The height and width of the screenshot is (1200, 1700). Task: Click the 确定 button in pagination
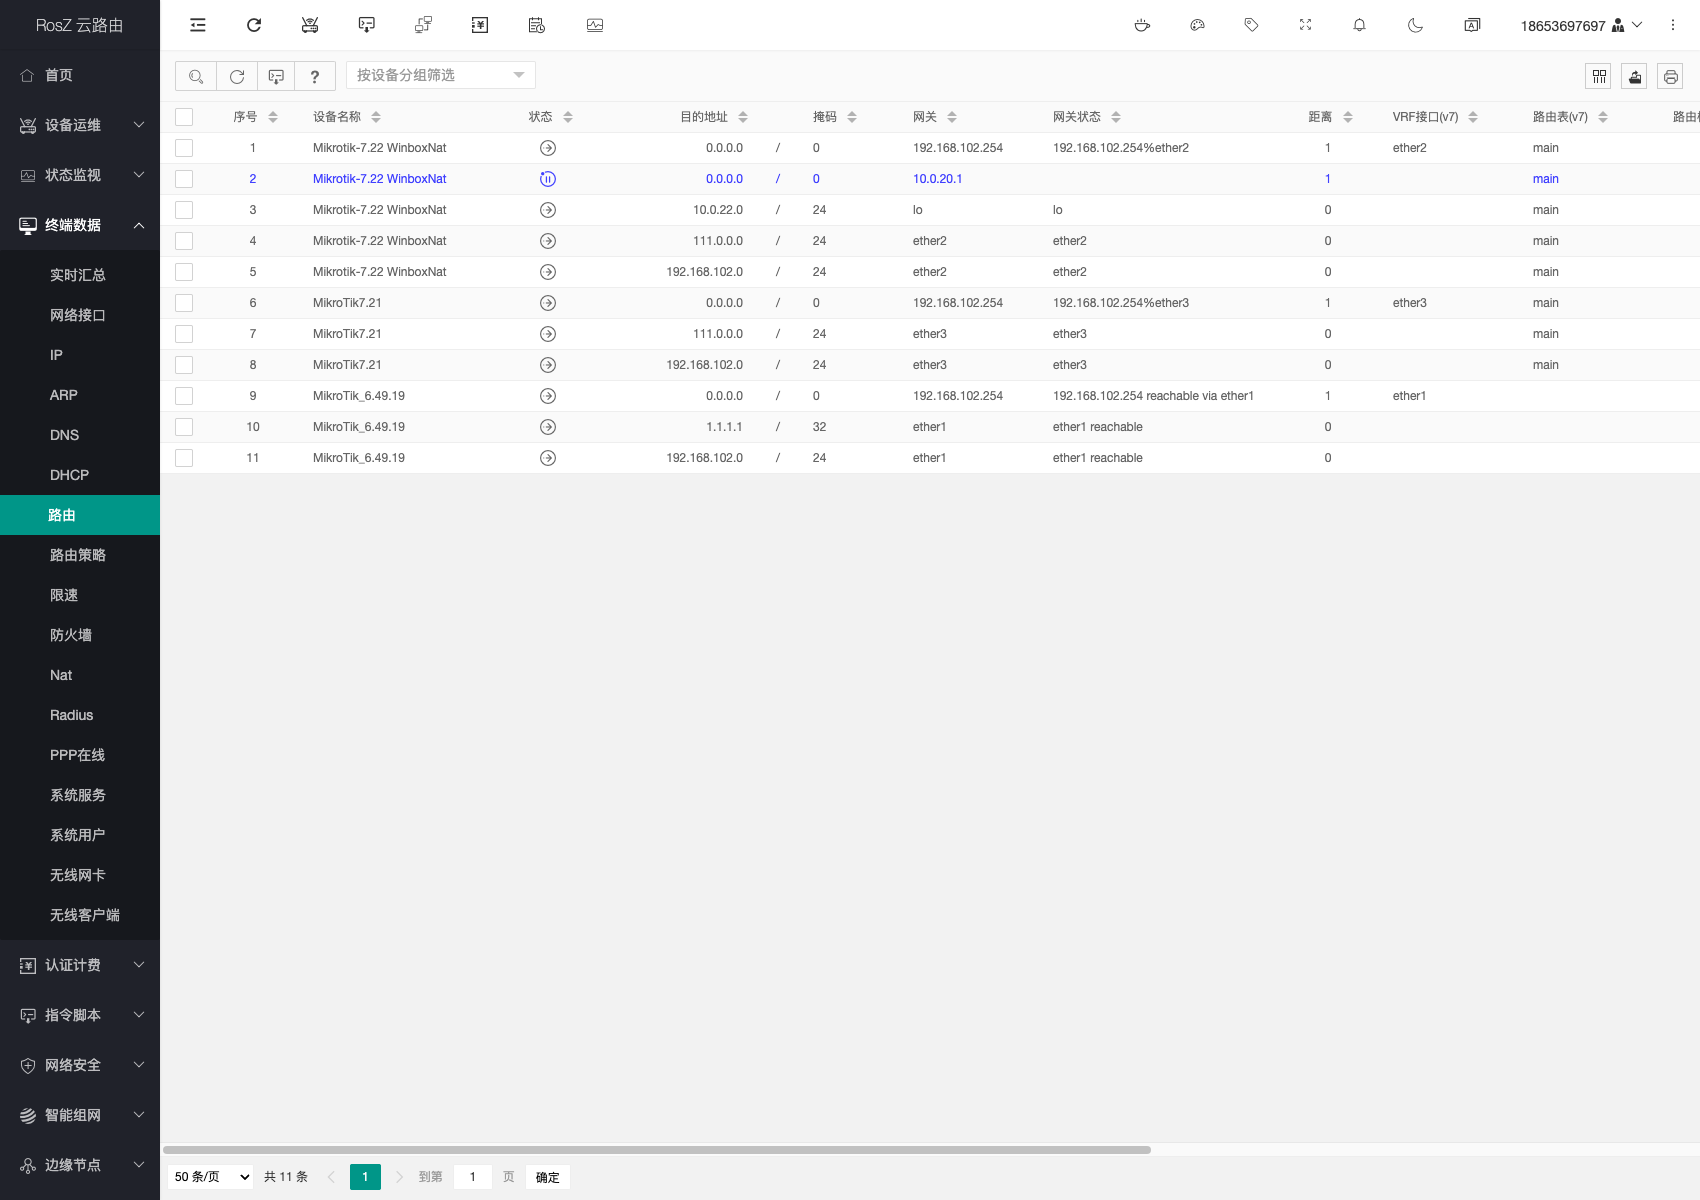tap(547, 1177)
